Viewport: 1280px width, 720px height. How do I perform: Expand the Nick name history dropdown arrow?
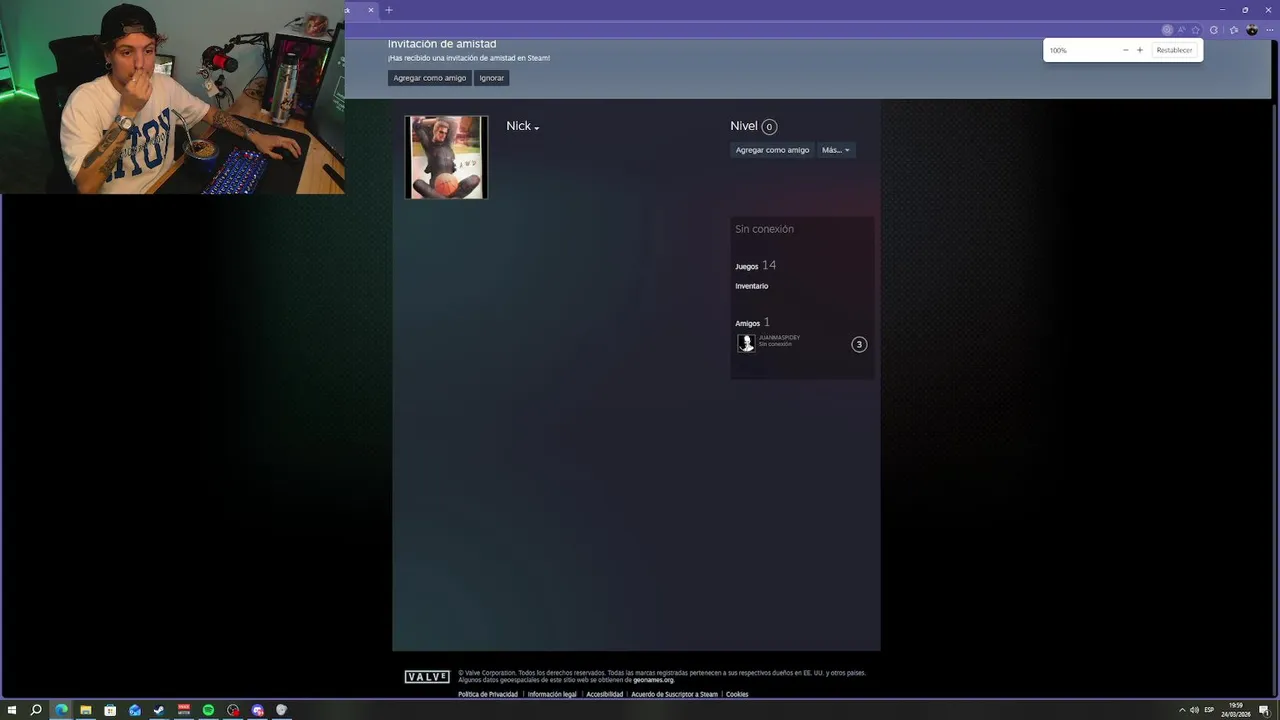point(537,128)
